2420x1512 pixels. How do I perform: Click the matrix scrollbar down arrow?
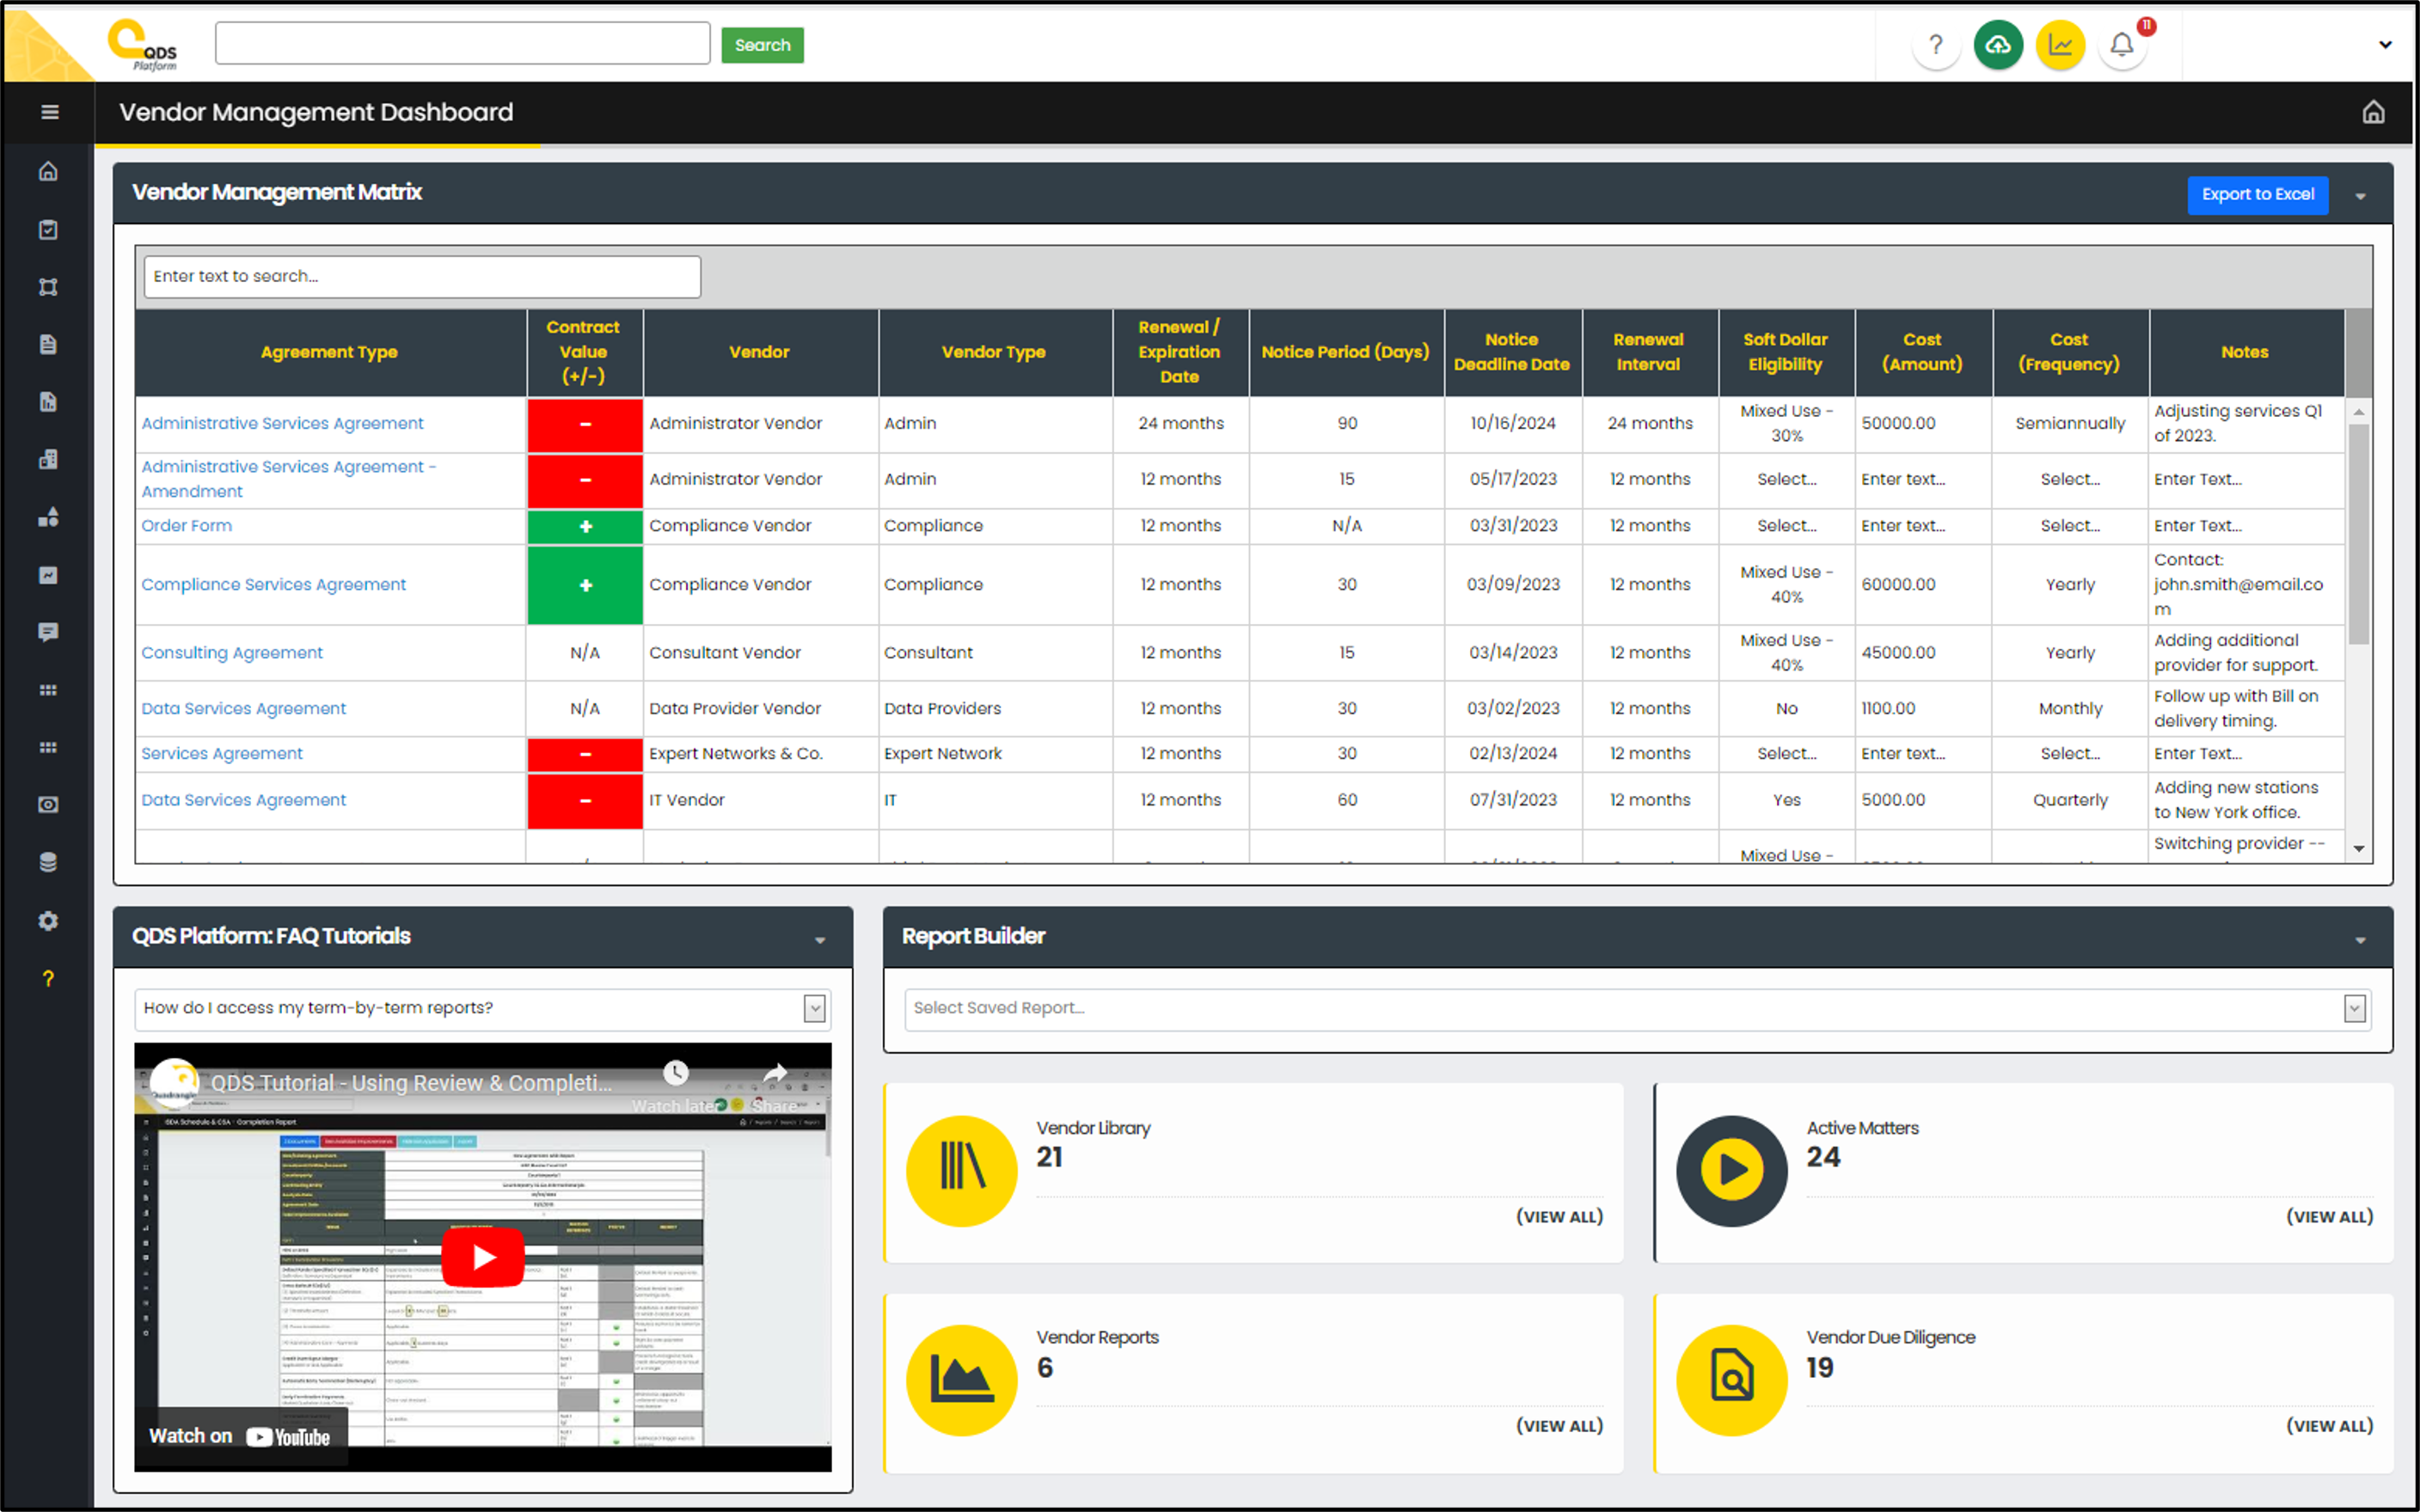coord(2359,848)
